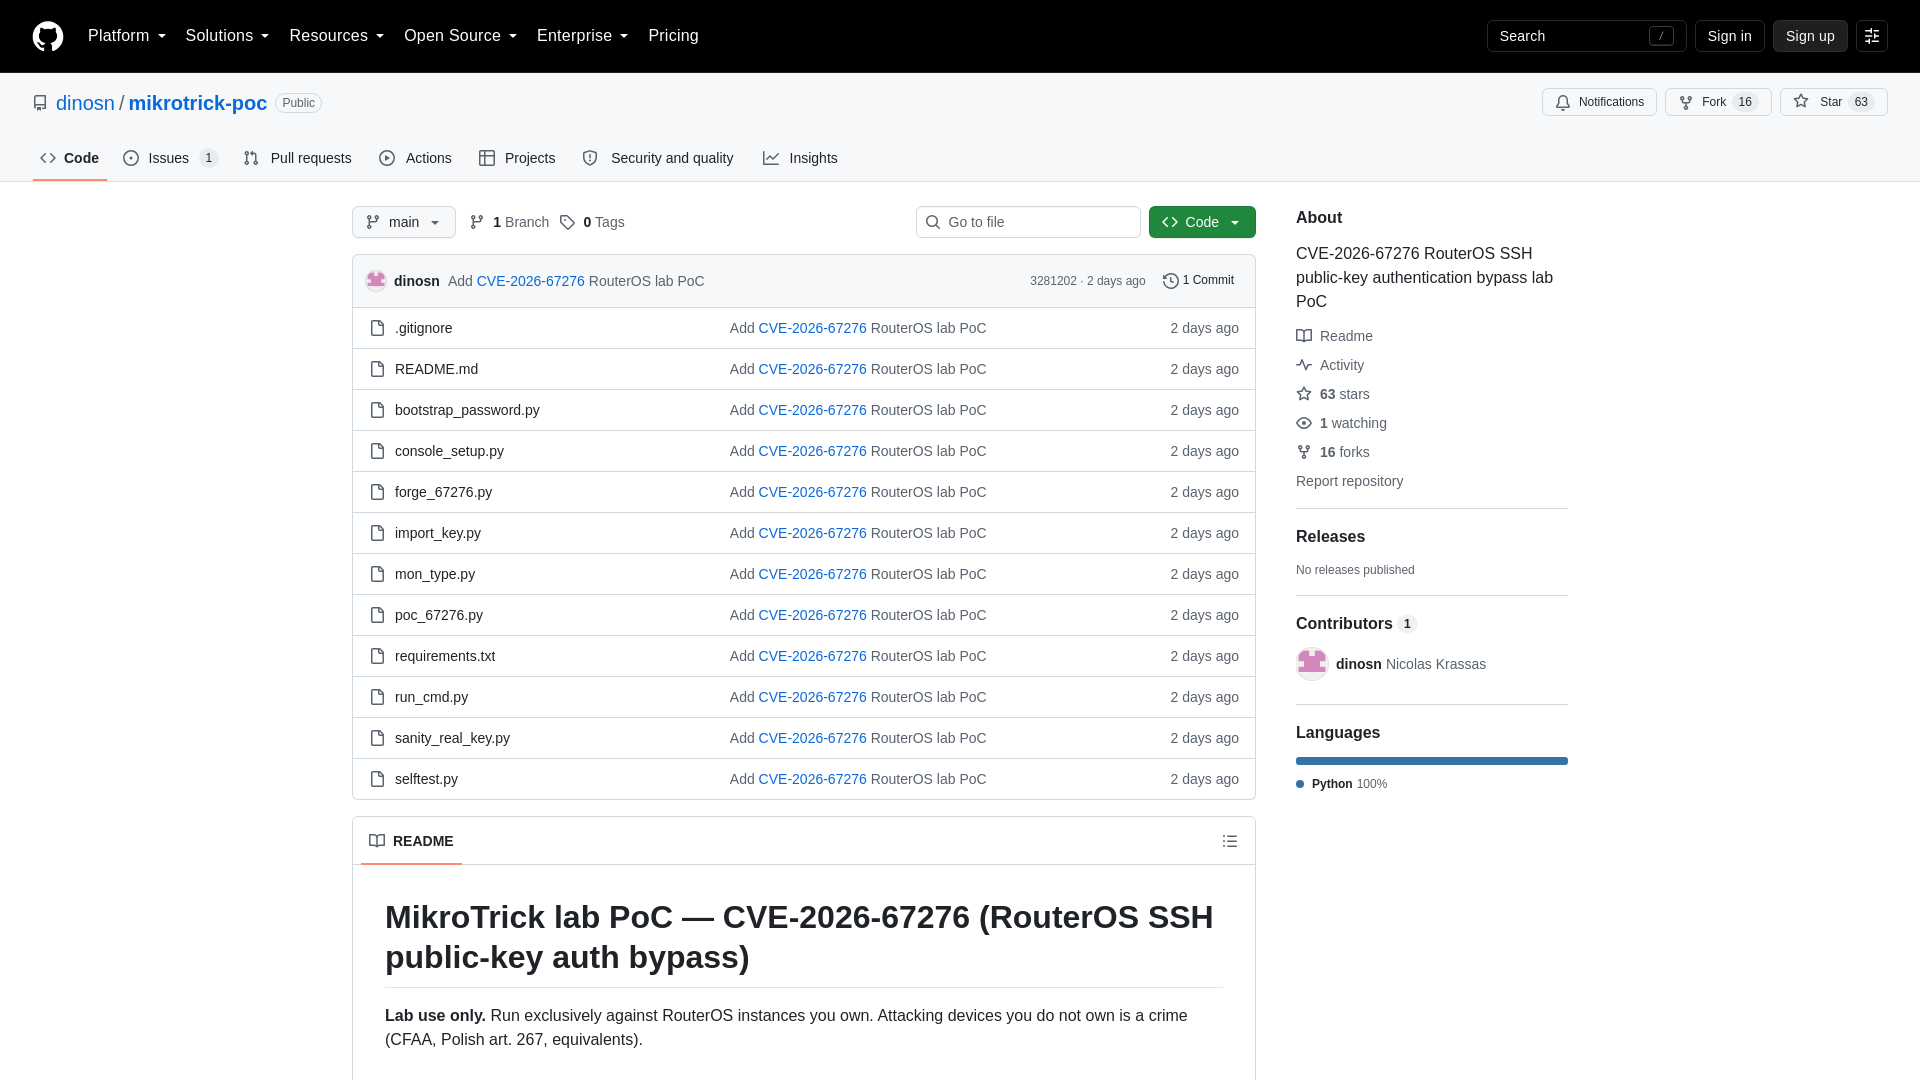
Task: Open the Releases heading link
Action: (x=1330, y=537)
